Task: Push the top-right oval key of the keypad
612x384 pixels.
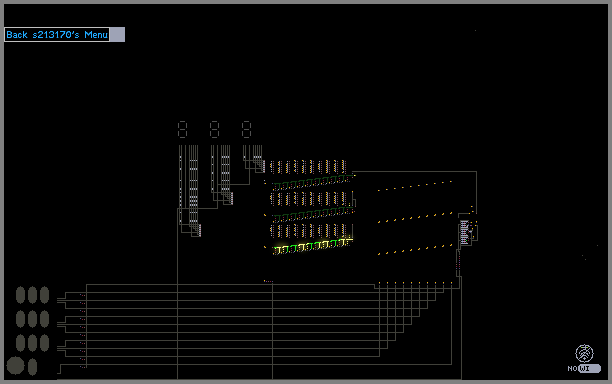Action: [44, 295]
